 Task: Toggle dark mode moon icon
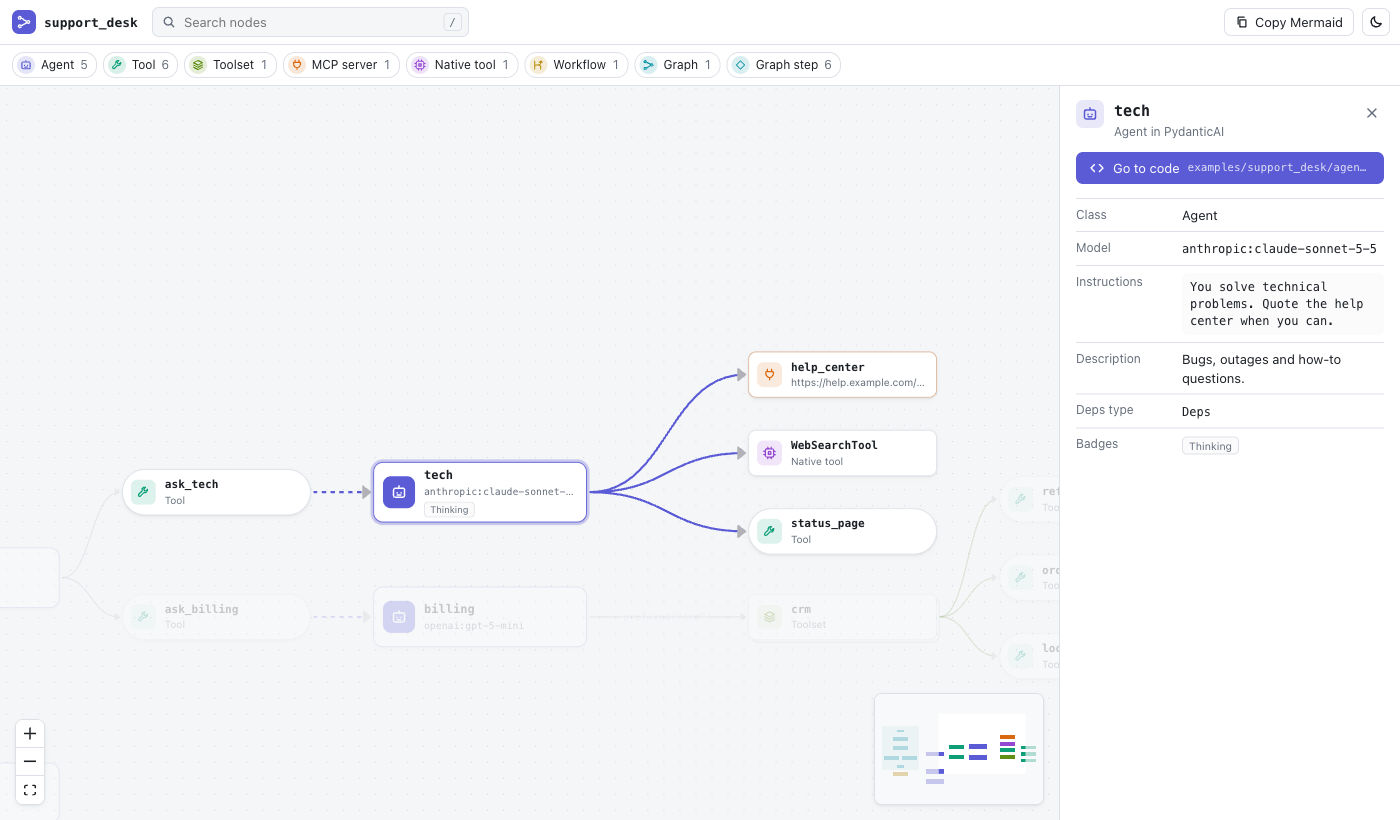click(x=1376, y=22)
